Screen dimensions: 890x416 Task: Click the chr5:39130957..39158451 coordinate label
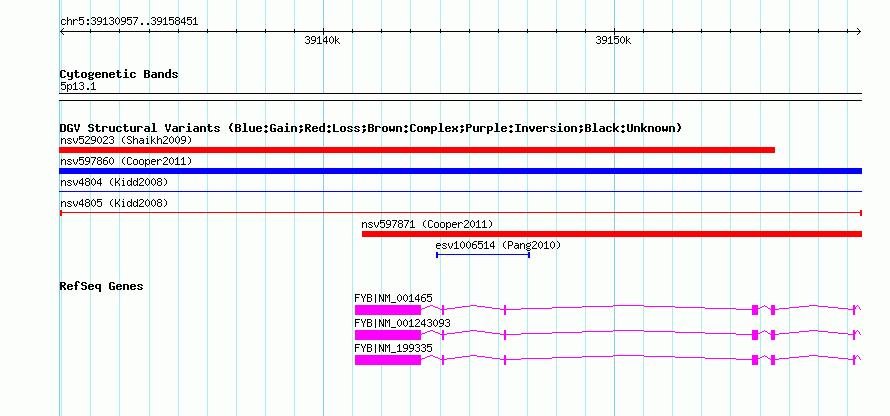[129, 22]
